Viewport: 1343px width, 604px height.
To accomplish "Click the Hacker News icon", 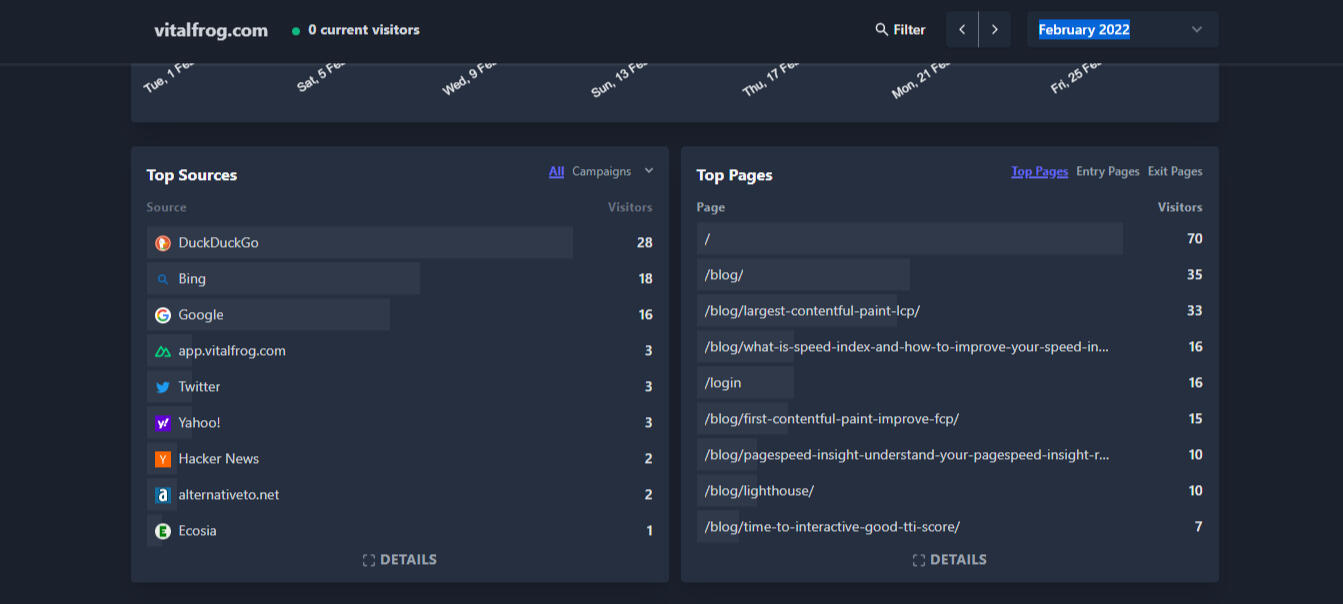I will (x=163, y=459).
